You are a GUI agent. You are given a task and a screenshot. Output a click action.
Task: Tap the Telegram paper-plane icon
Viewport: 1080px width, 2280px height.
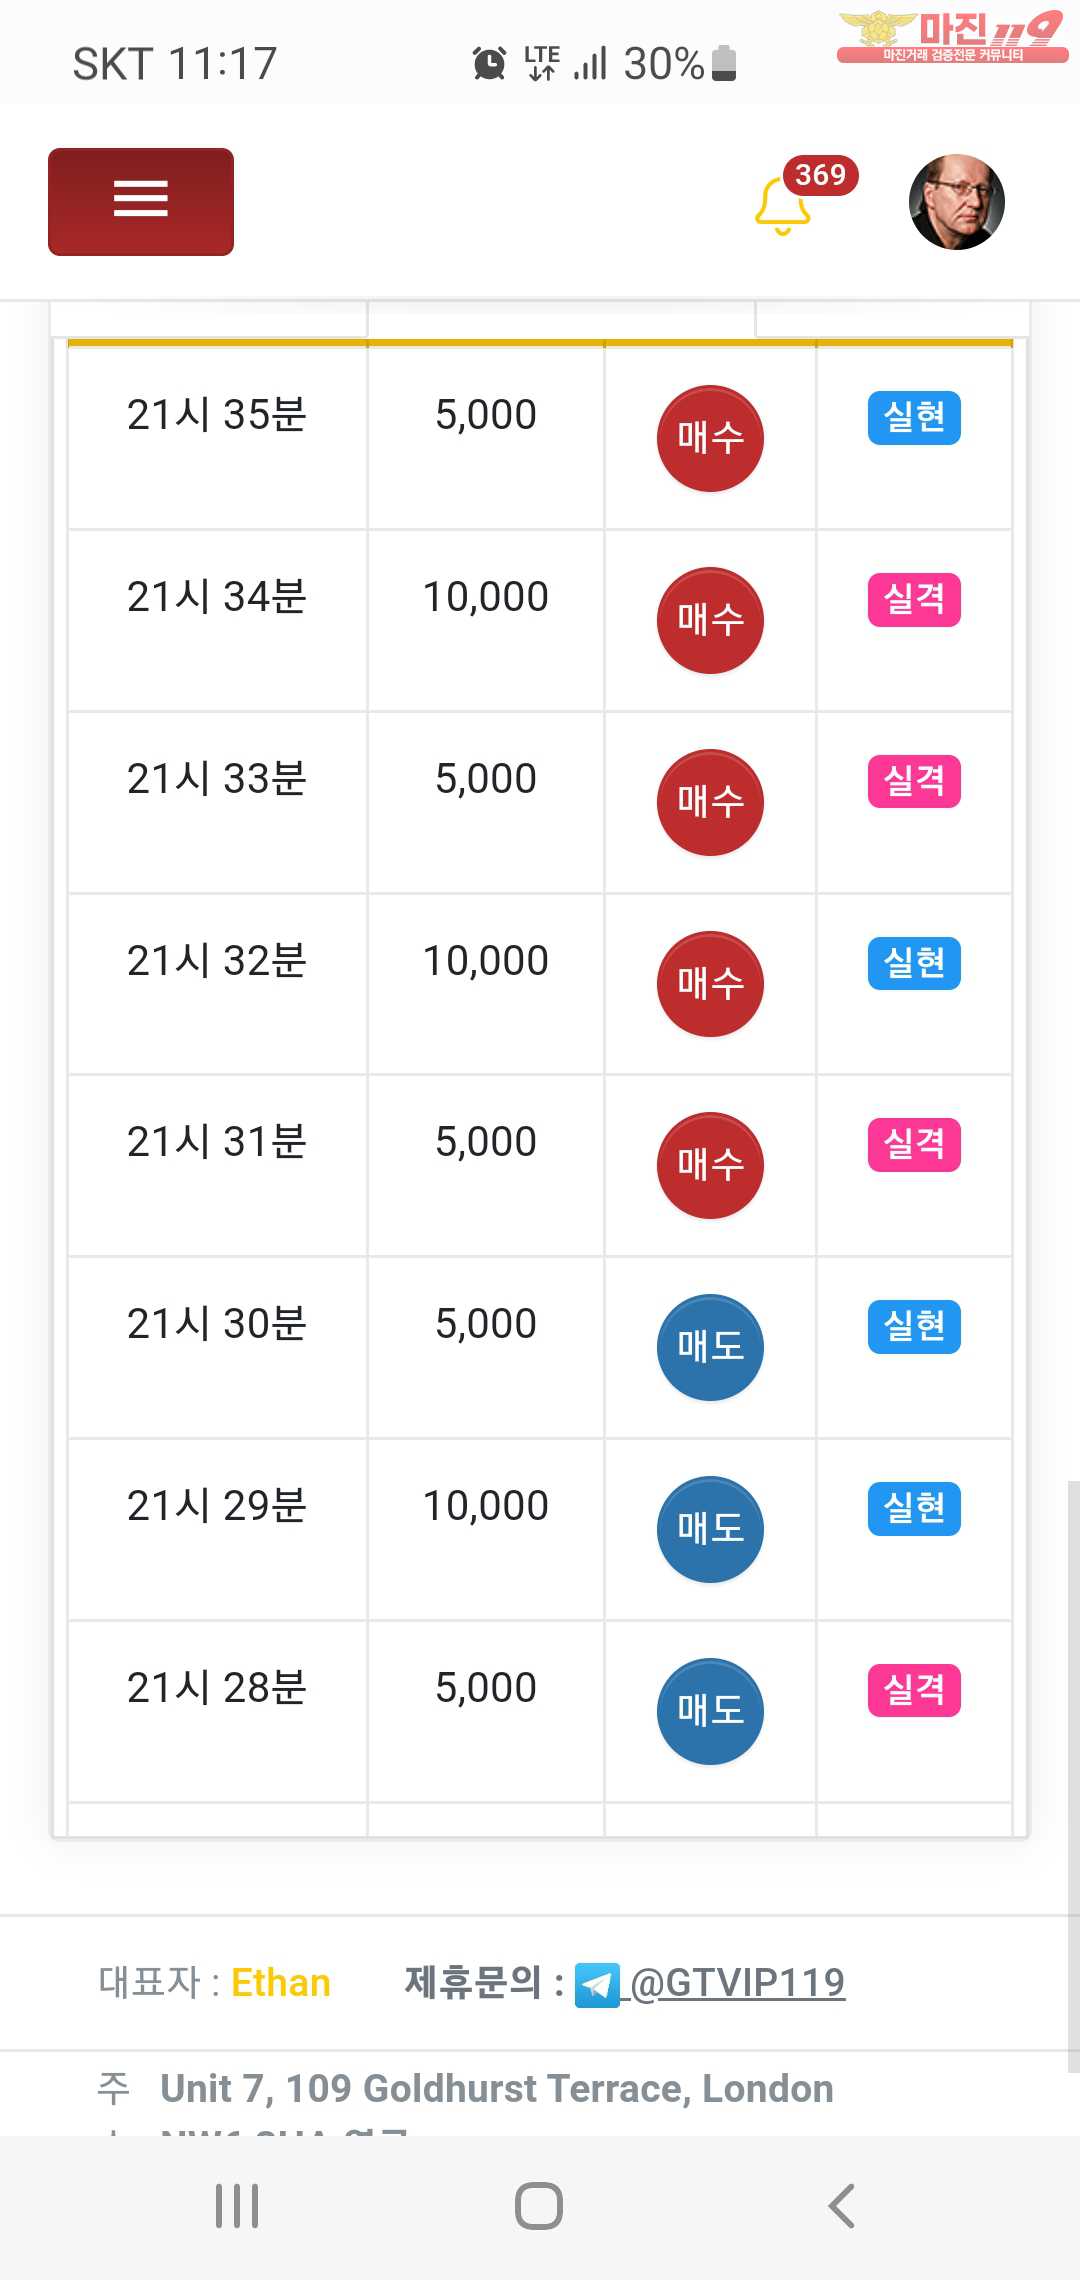pyautogui.click(x=597, y=1985)
